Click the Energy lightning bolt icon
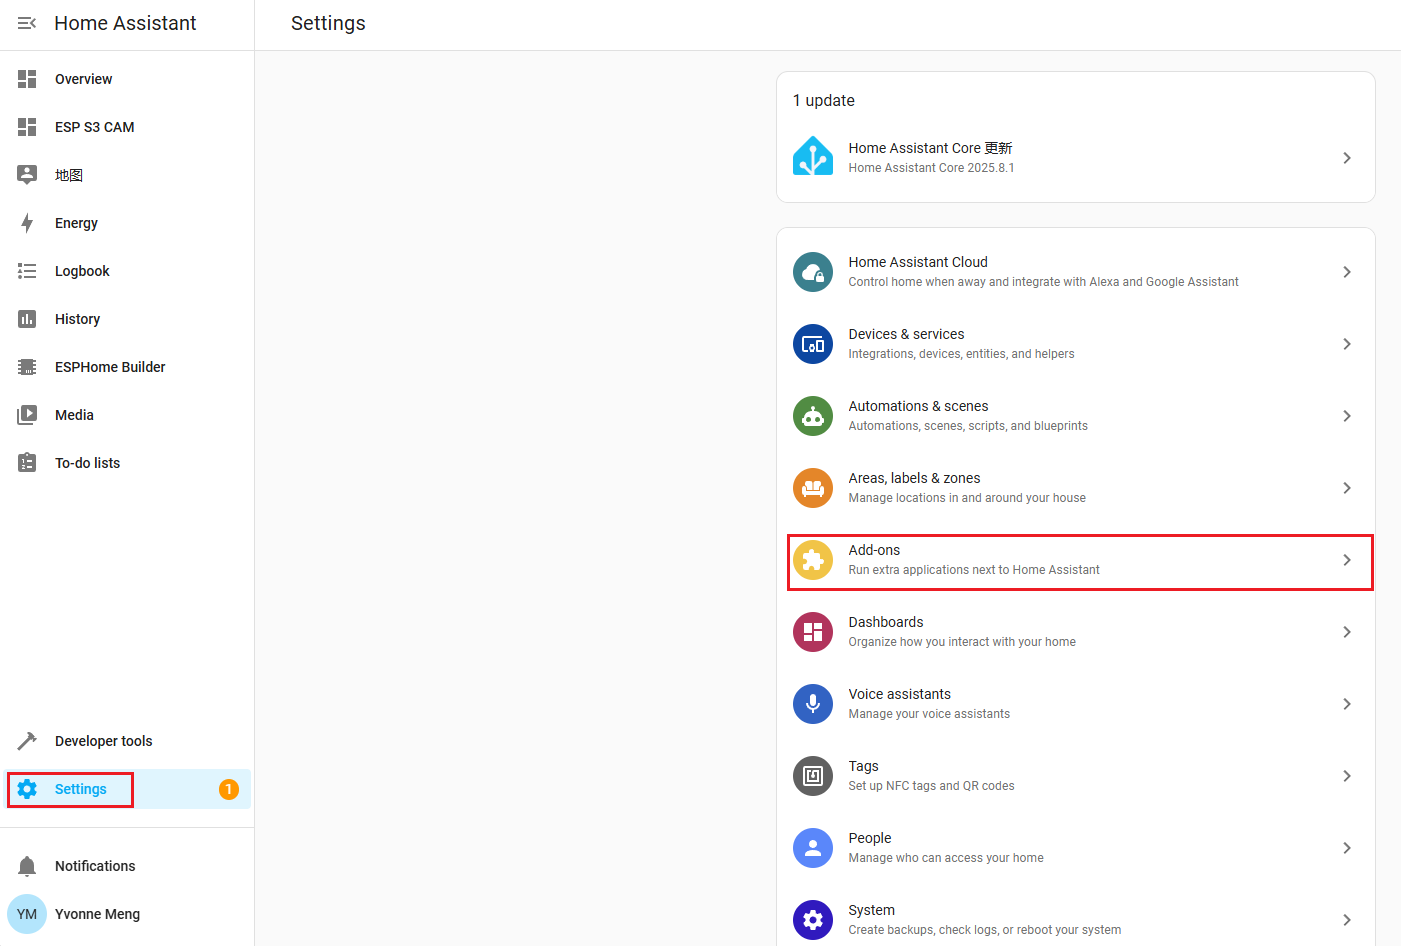1401x946 pixels. point(27,223)
